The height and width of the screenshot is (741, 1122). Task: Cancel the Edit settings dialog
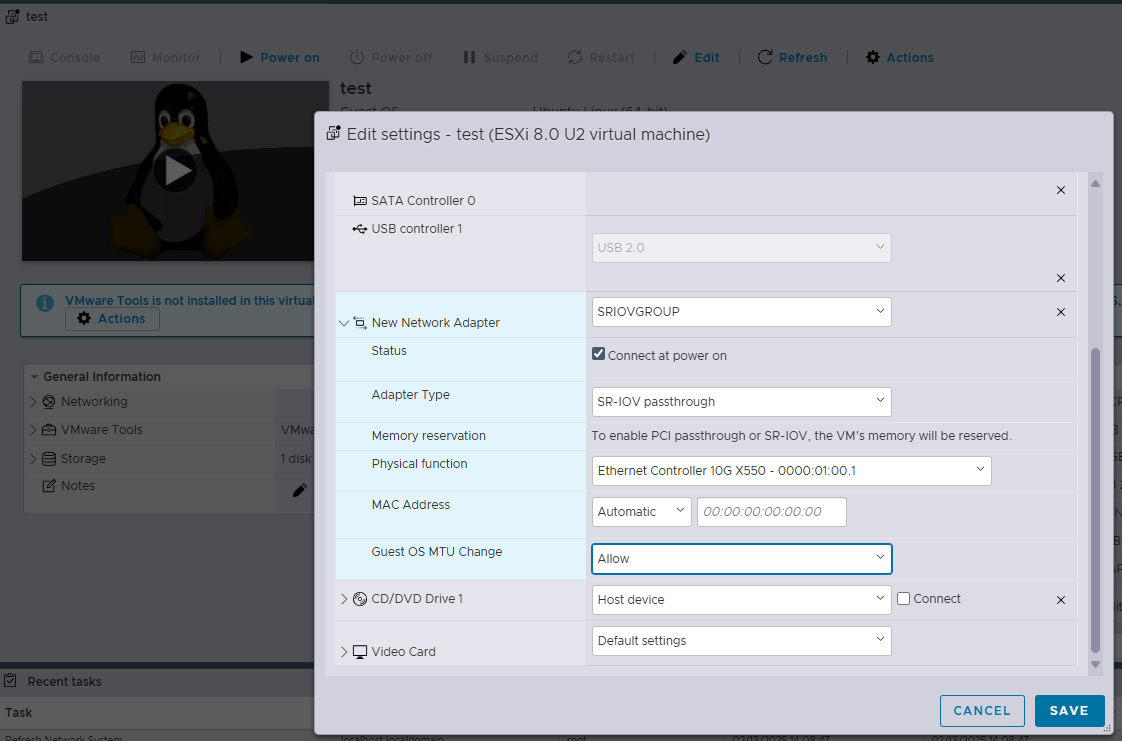tap(982, 711)
